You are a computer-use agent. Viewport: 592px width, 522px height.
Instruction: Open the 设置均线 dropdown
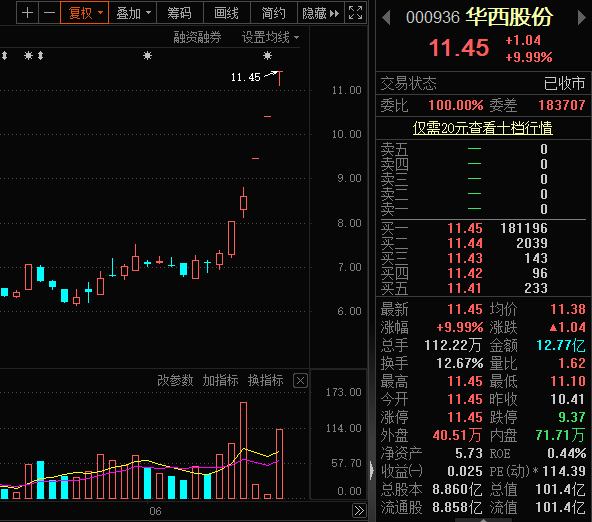coord(270,37)
